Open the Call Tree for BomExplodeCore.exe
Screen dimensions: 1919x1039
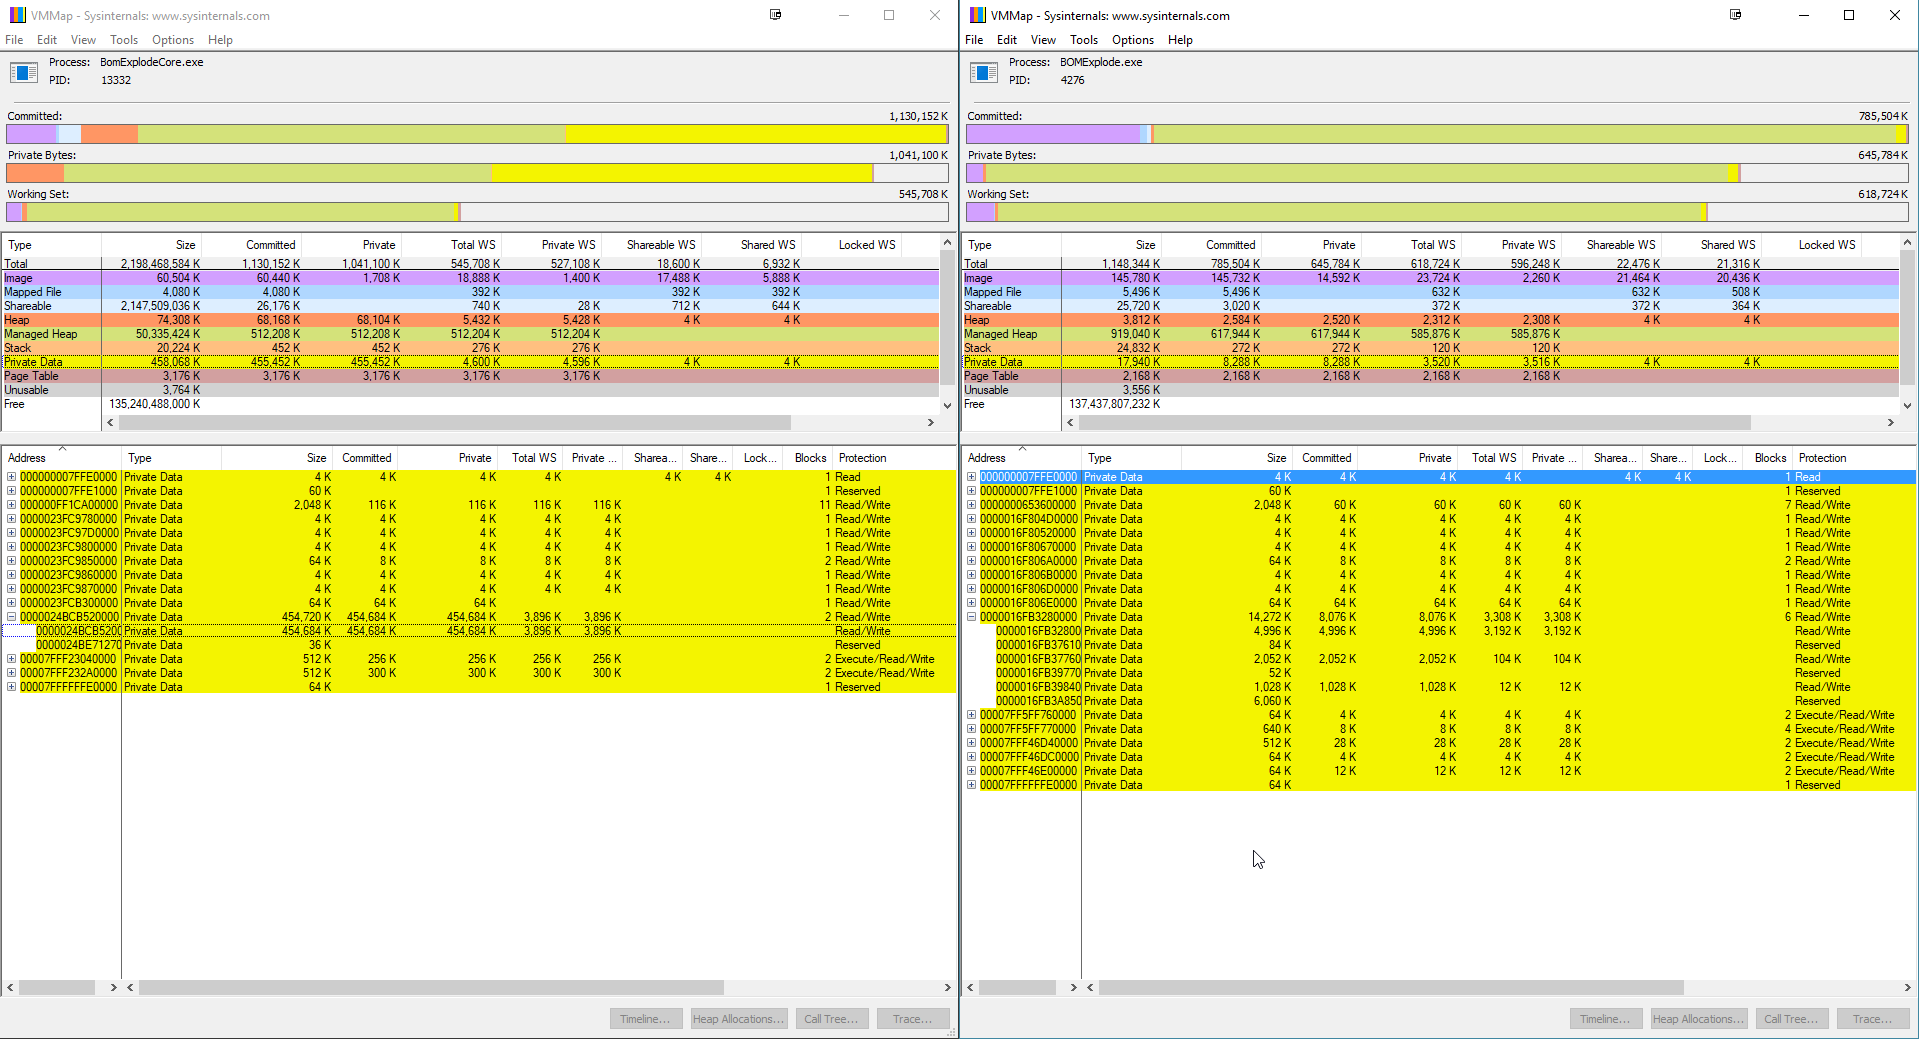point(832,1018)
